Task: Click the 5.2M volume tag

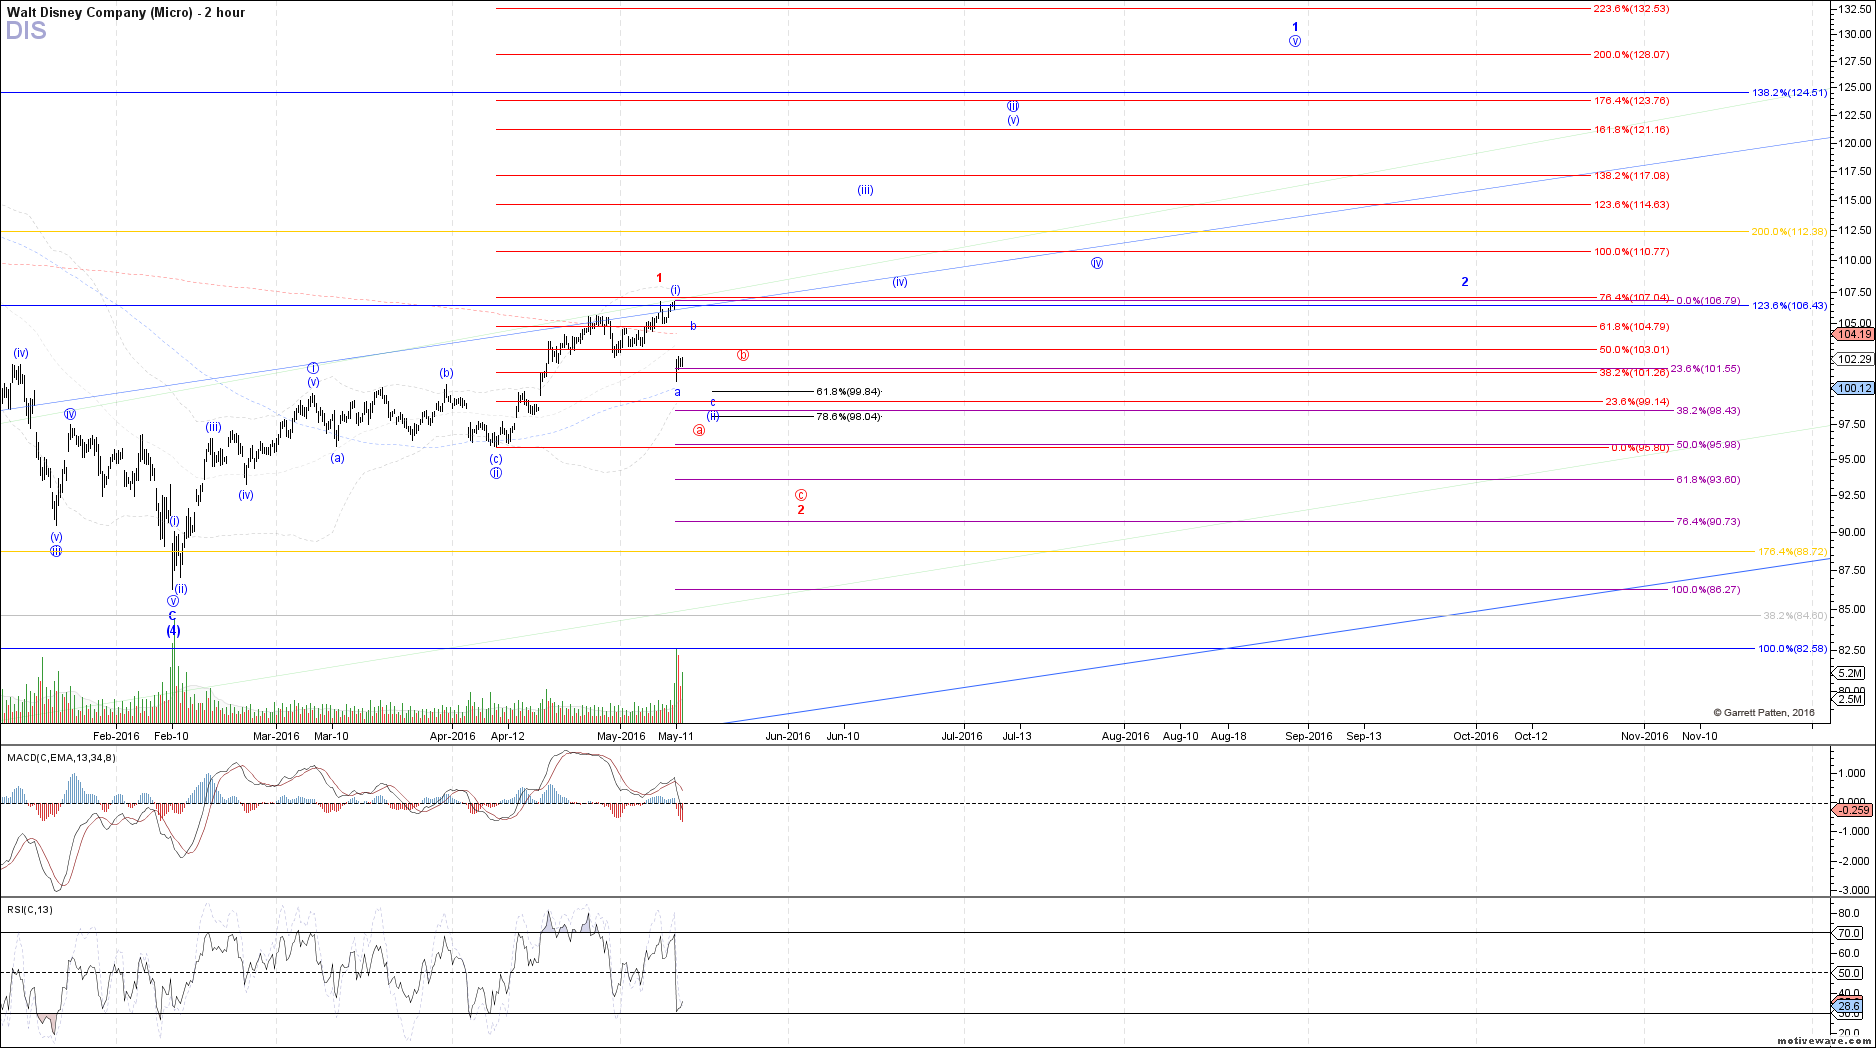Action: click(x=1851, y=674)
